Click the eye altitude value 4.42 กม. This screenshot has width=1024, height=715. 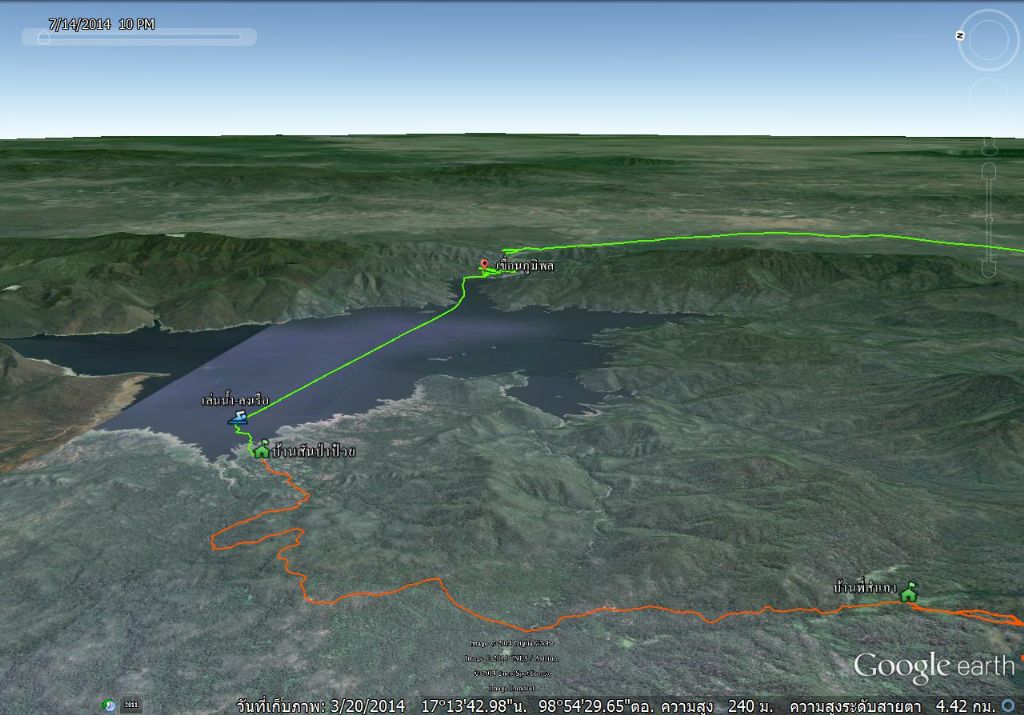click(965, 706)
